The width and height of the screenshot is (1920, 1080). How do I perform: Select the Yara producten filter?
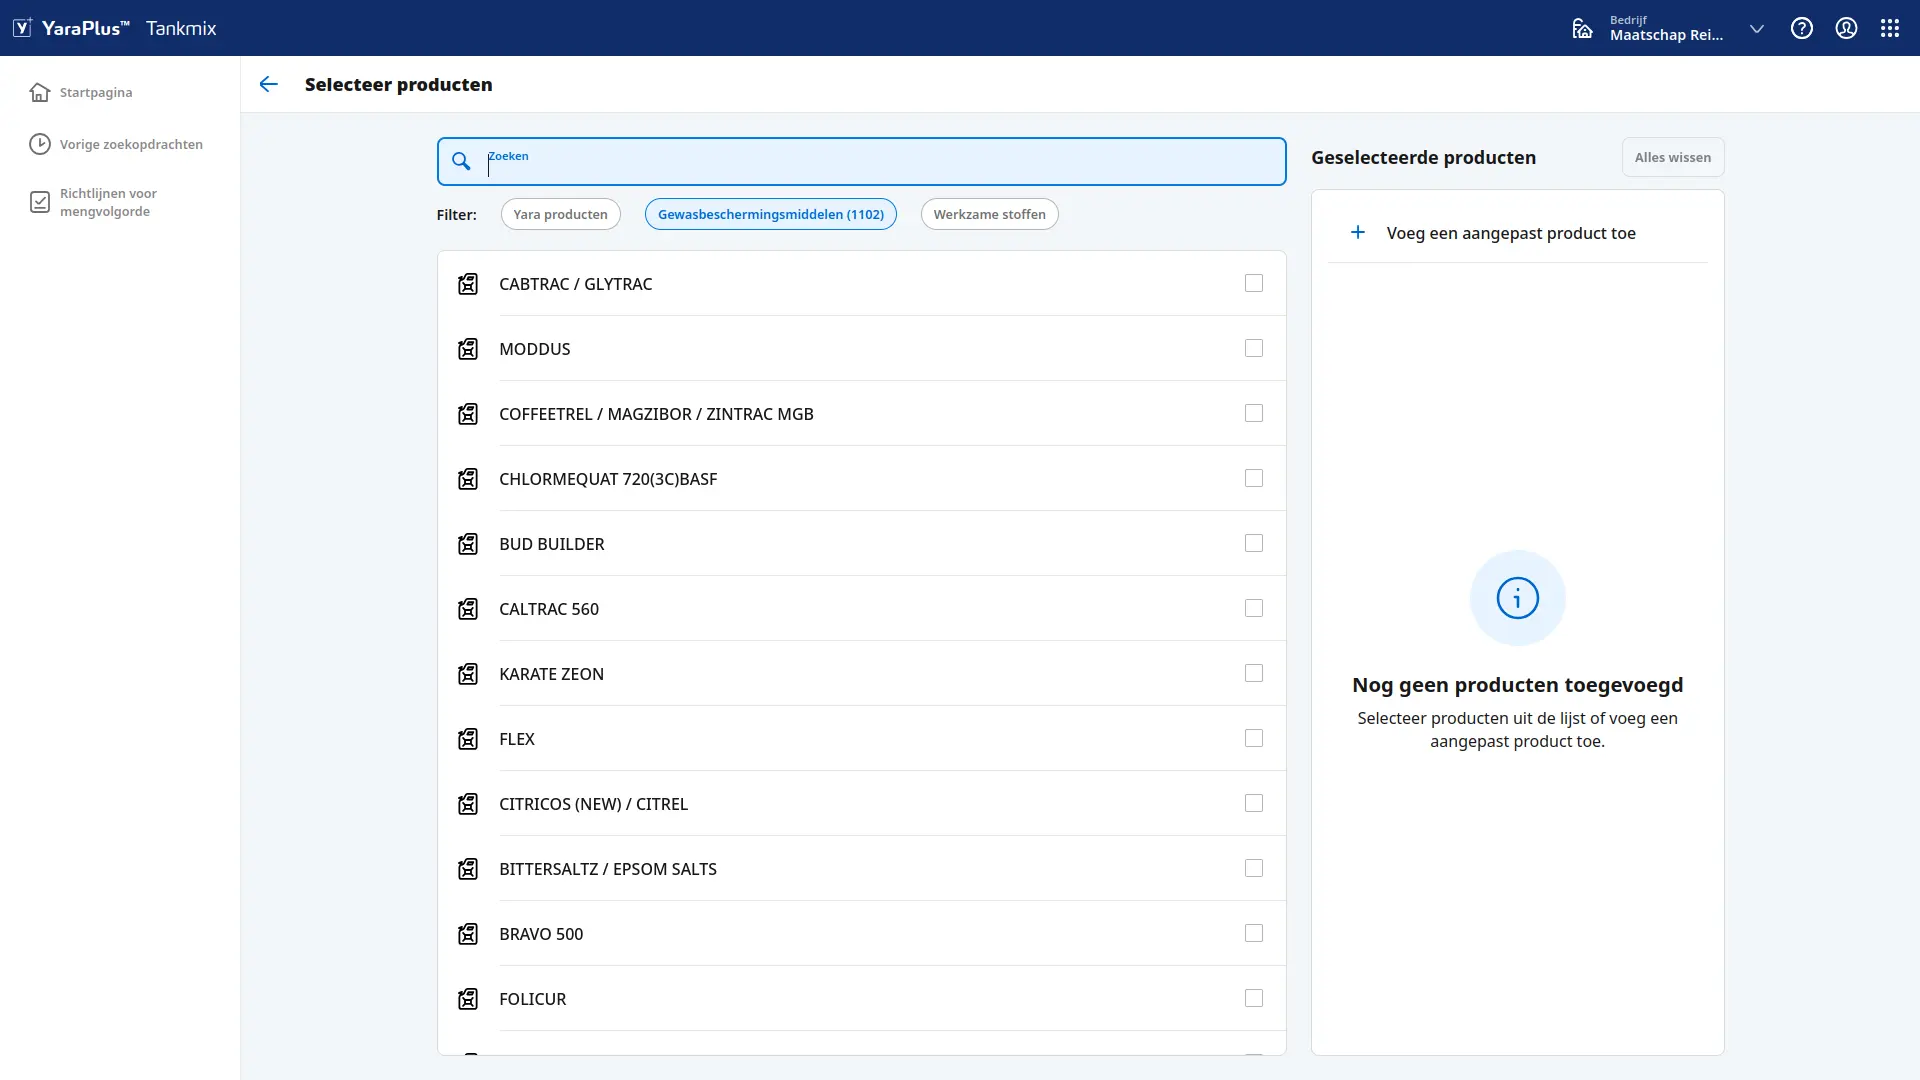click(x=560, y=214)
